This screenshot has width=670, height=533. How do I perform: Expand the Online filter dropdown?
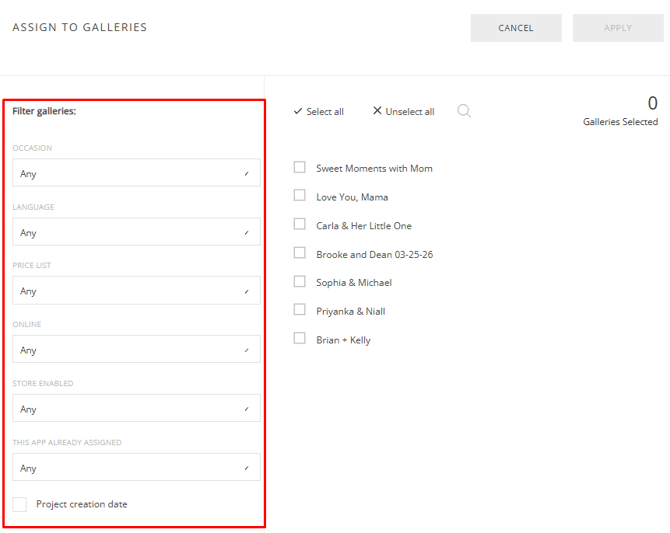point(136,350)
